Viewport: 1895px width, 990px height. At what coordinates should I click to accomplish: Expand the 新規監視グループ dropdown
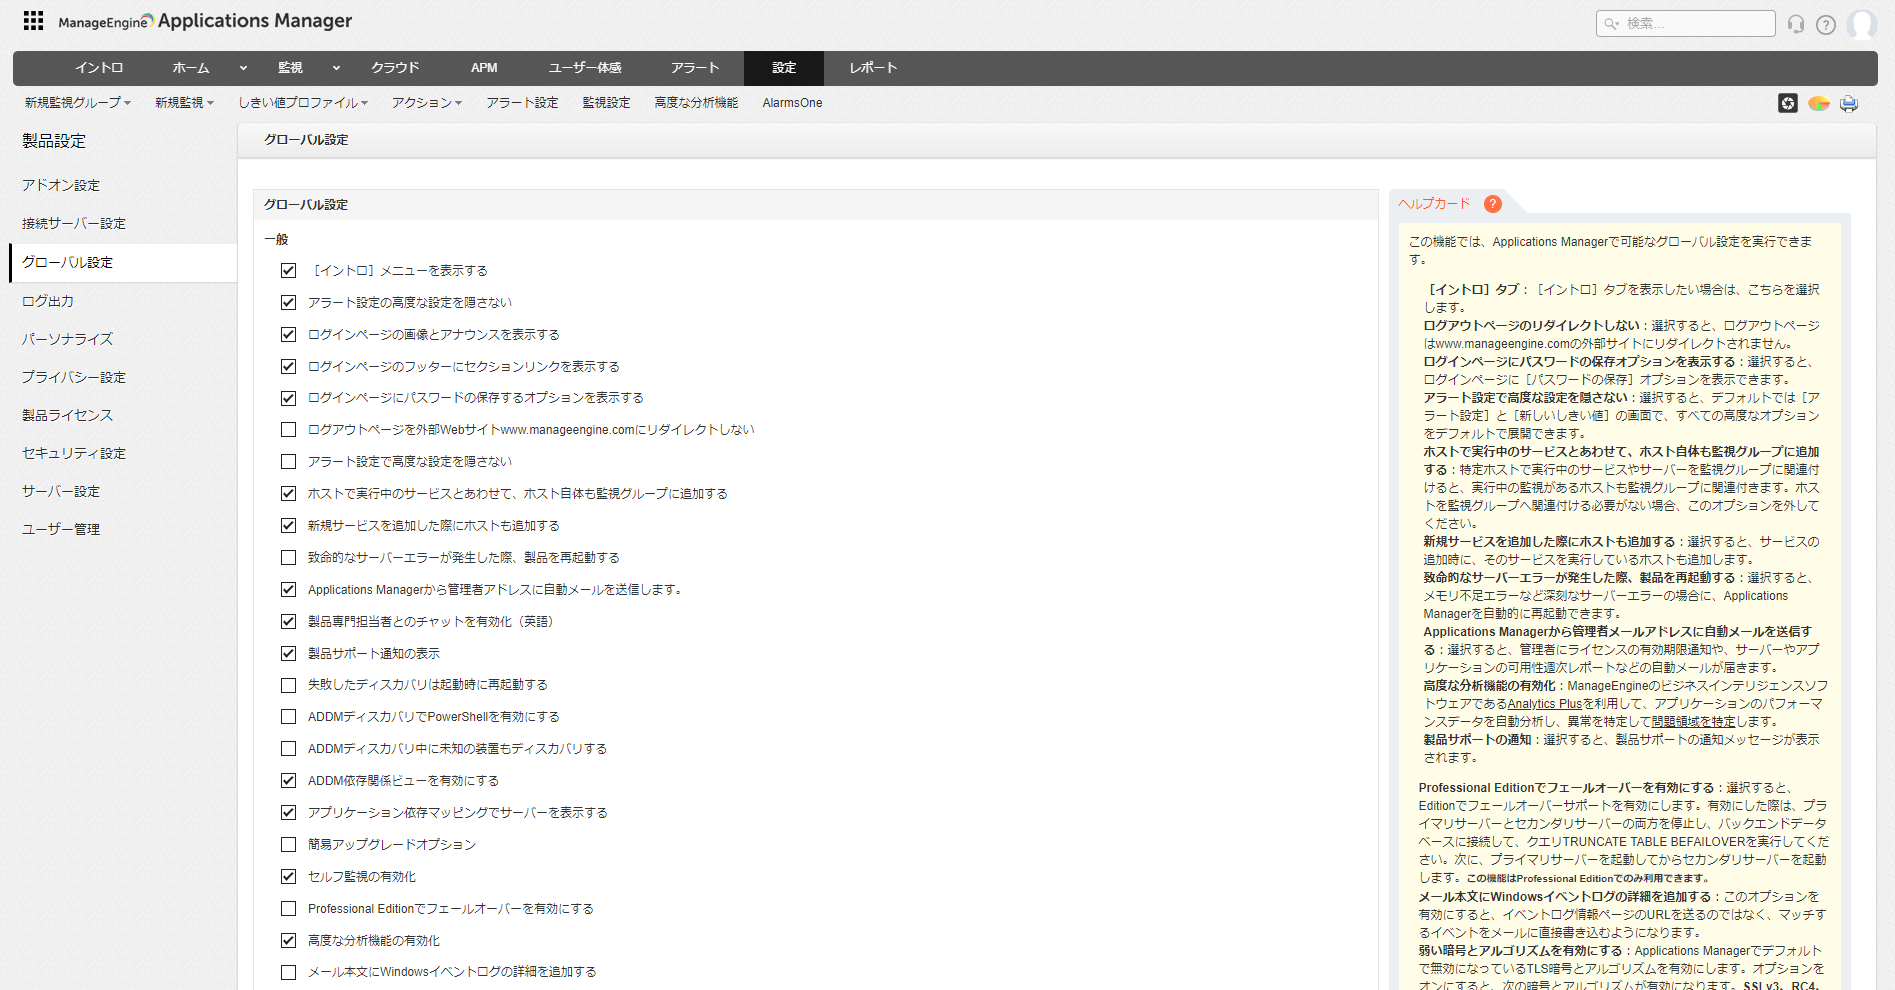pyautogui.click(x=78, y=103)
